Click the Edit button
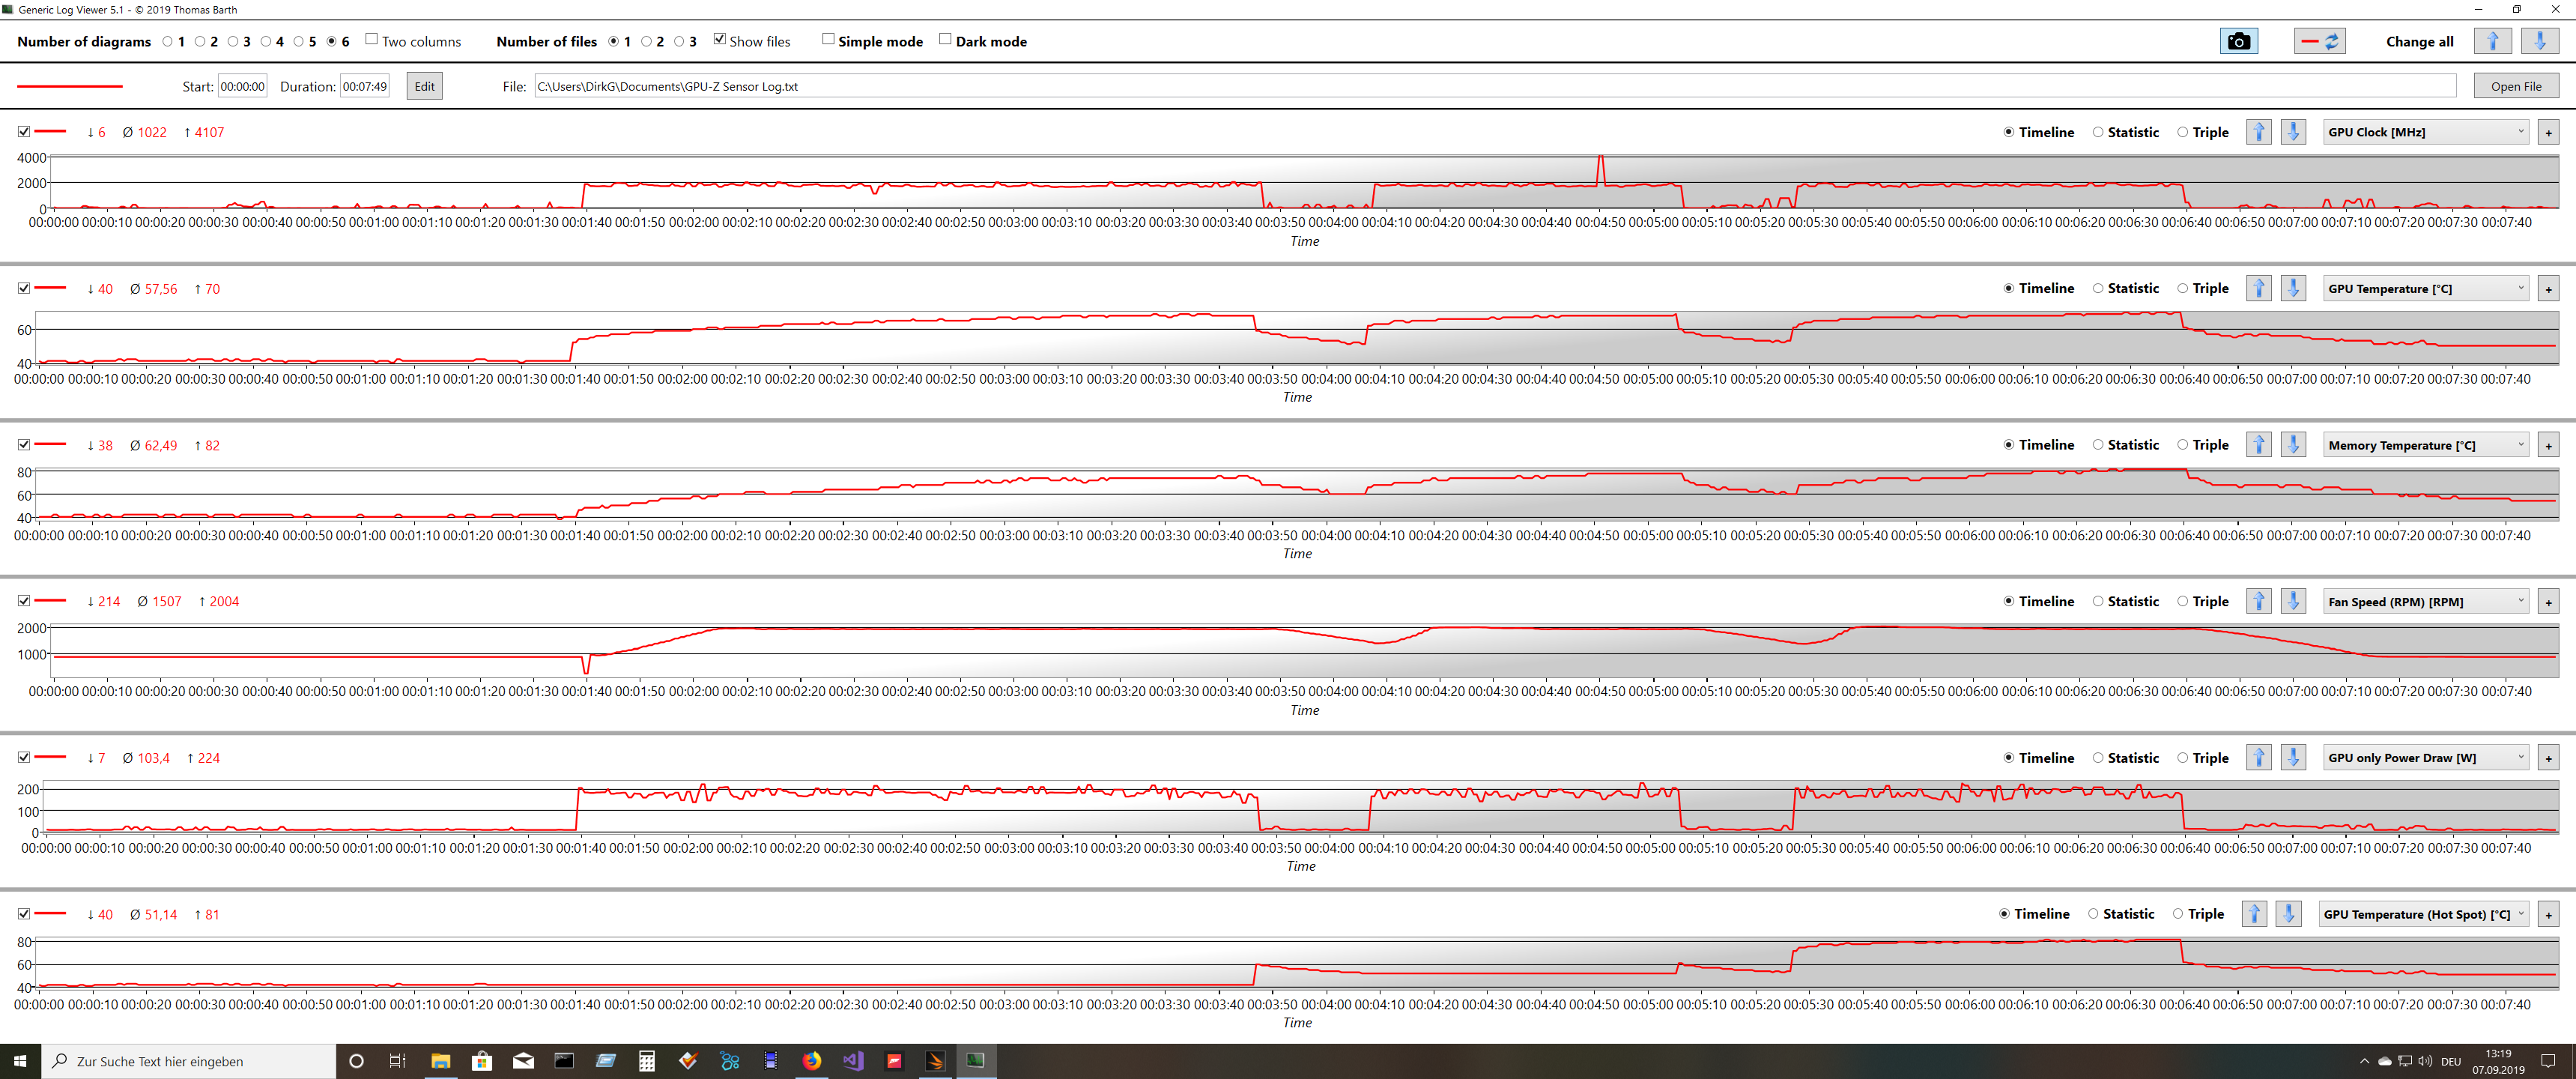2576x1079 pixels. 424,86
